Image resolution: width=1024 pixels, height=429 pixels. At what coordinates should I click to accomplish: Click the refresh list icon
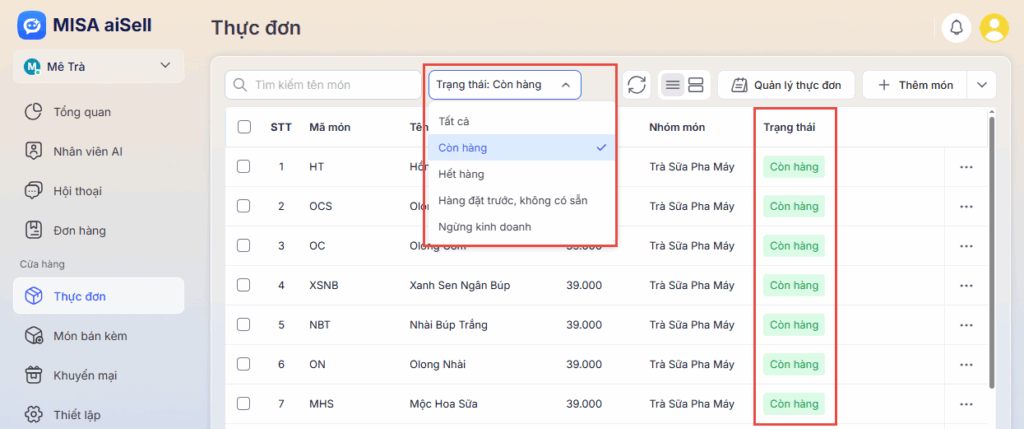pyautogui.click(x=637, y=85)
